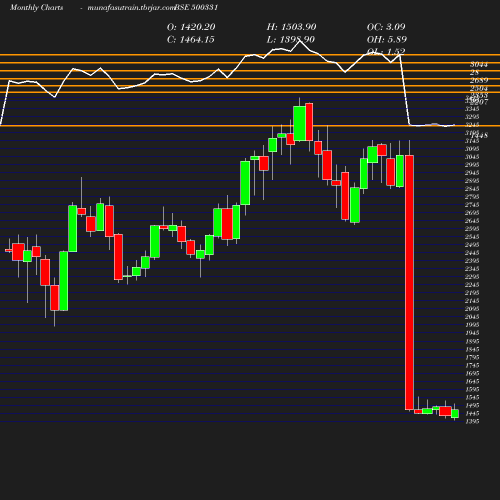Click the price axis label "2945"
500x500 pixels.
(472, 173)
